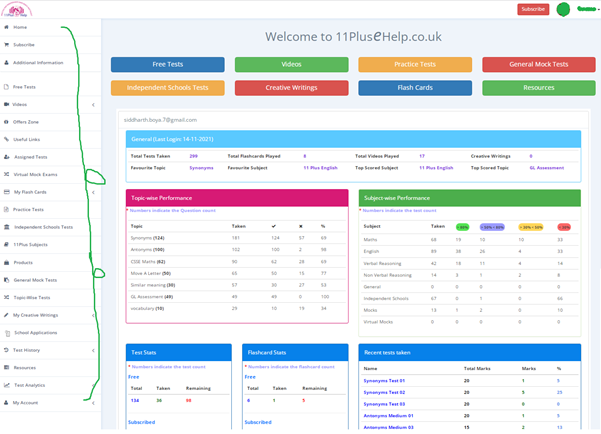Click the Independent Schools Tests orange button

[167, 88]
